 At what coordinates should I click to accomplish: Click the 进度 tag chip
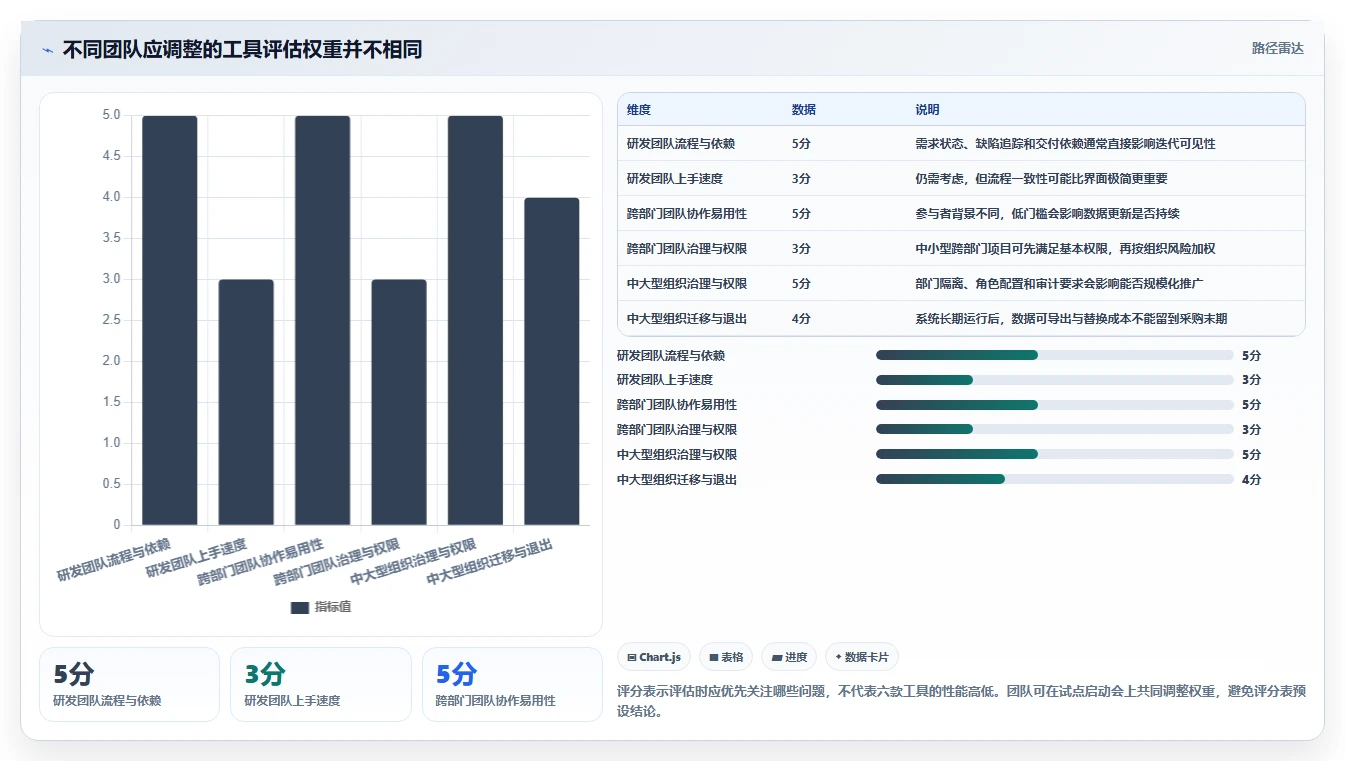[x=790, y=657]
